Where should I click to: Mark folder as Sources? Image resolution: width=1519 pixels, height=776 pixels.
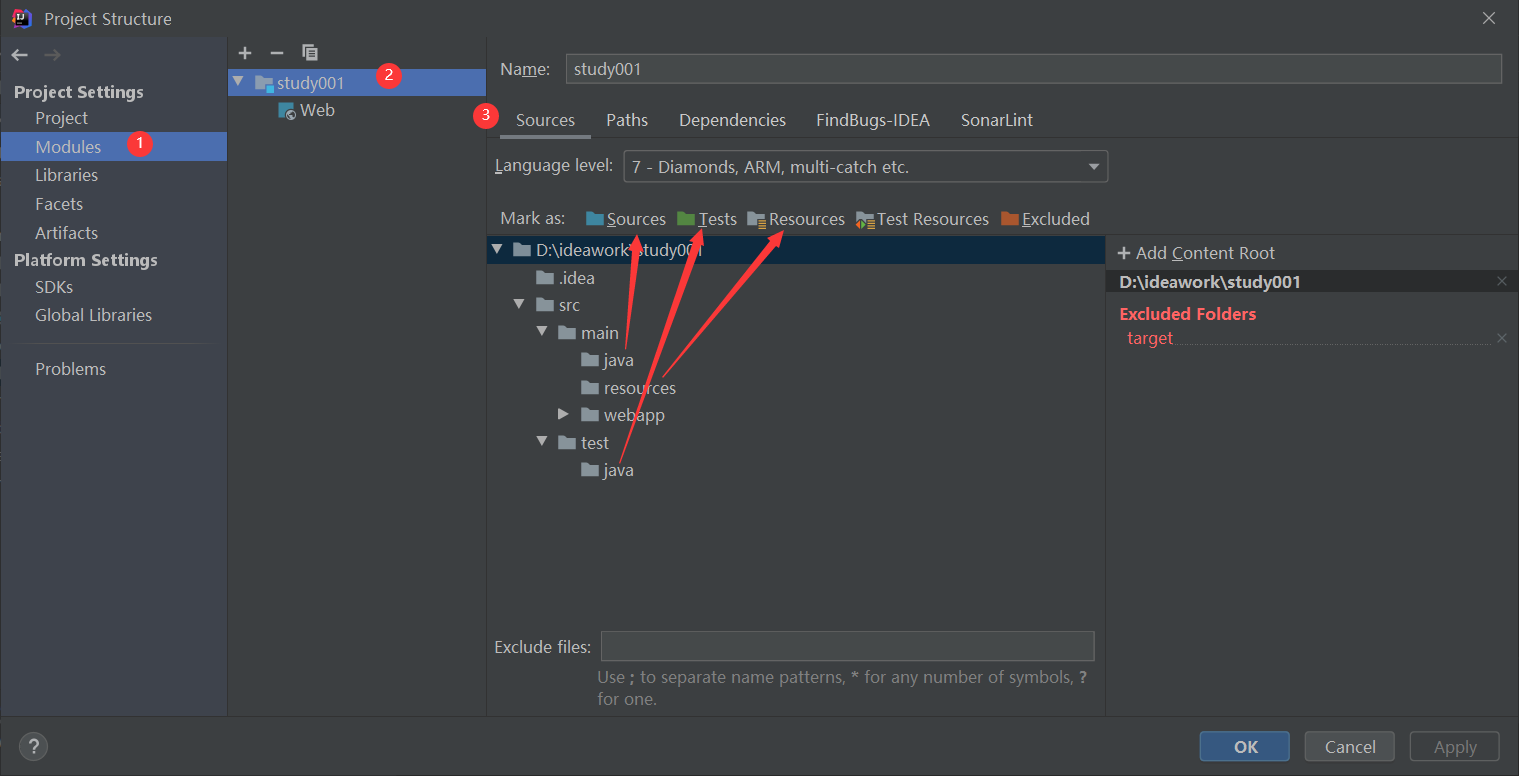626,219
